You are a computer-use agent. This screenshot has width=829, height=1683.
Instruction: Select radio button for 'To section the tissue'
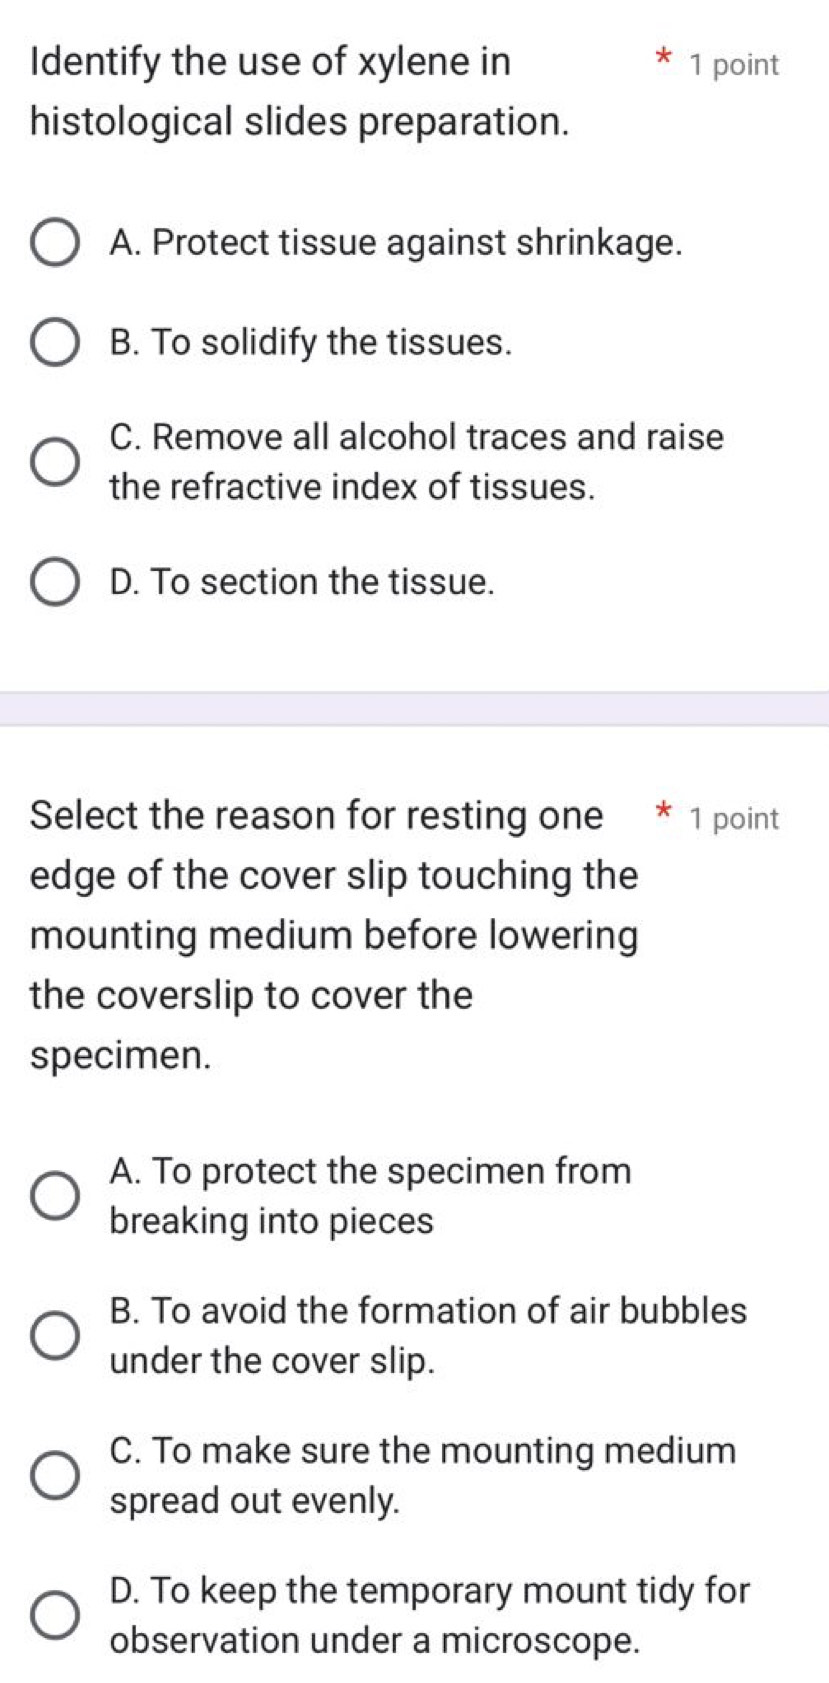coord(54,583)
